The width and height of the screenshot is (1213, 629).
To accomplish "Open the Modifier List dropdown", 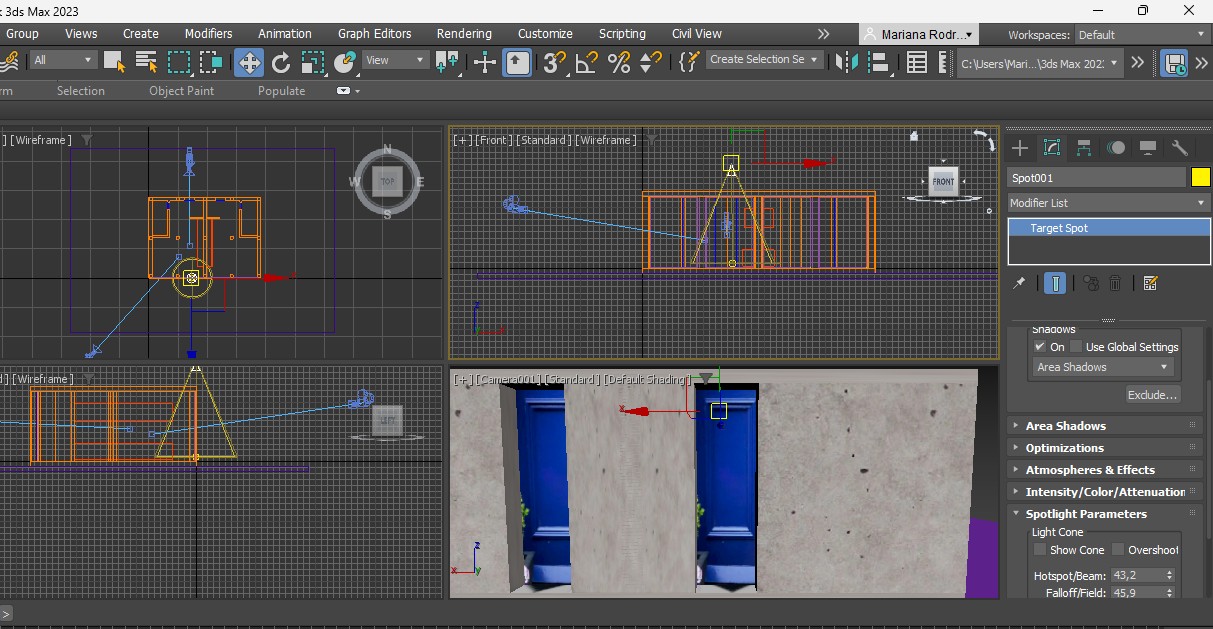I will click(x=1108, y=203).
